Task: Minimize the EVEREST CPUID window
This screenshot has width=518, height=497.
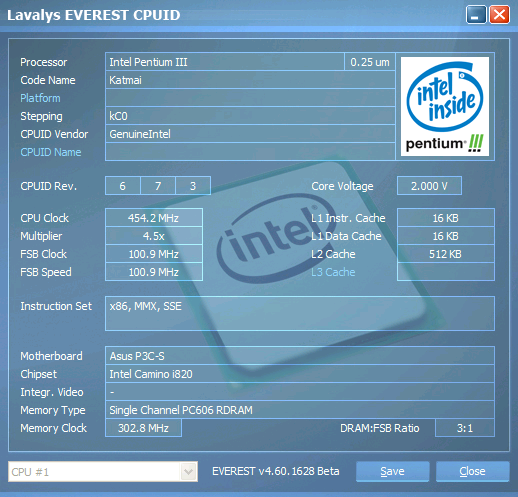Action: coord(476,15)
